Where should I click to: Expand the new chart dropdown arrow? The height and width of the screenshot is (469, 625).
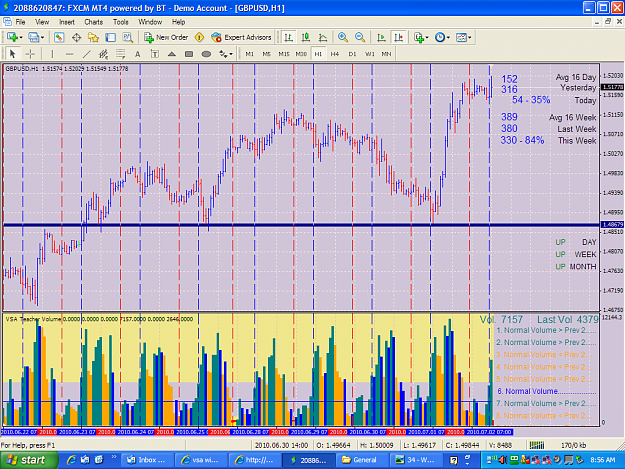coord(21,37)
